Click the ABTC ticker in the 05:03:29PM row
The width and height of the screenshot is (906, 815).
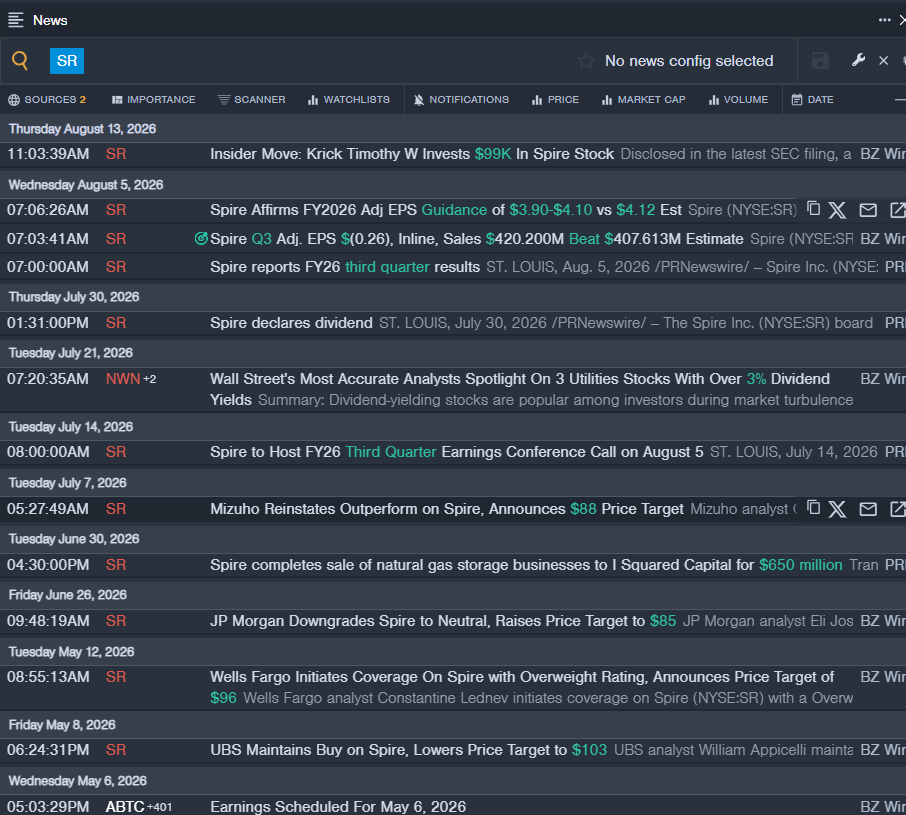[x=125, y=806]
